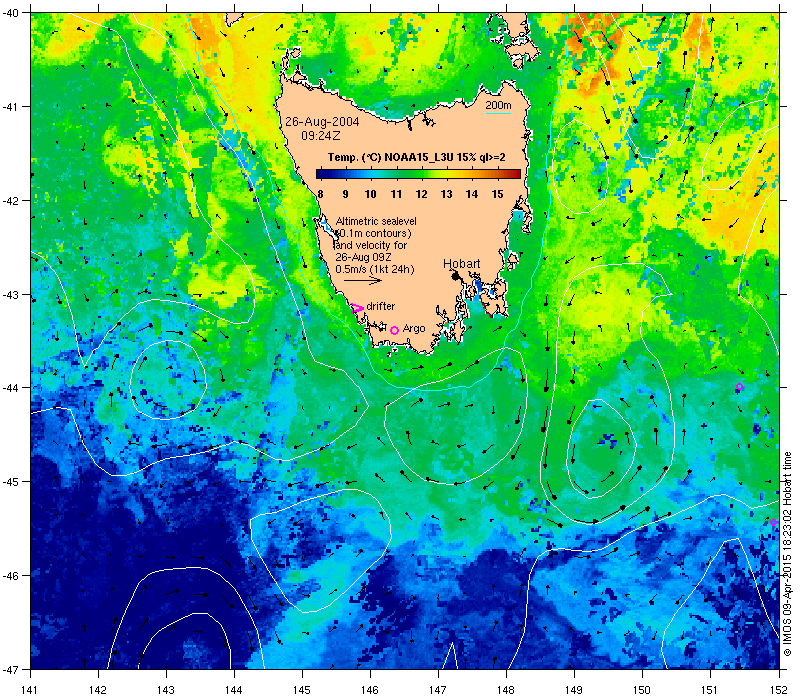
Task: Select the Argo float circle near longitude 151.5, latitude -44
Action: coord(739,387)
